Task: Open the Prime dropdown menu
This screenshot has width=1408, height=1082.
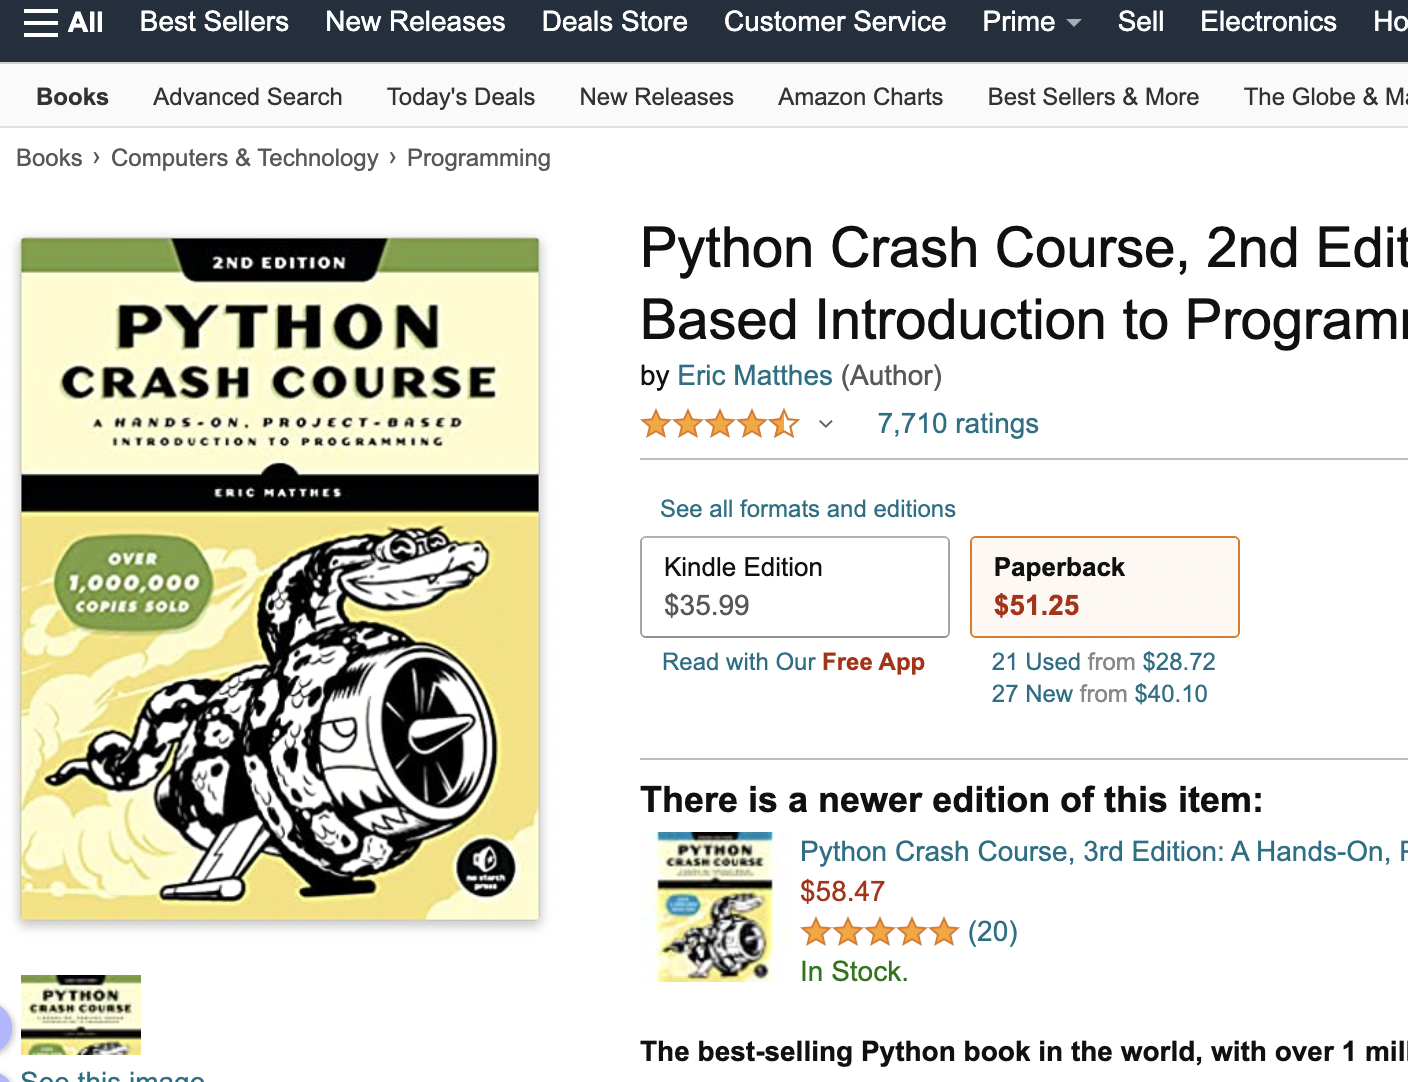Action: (x=1031, y=22)
